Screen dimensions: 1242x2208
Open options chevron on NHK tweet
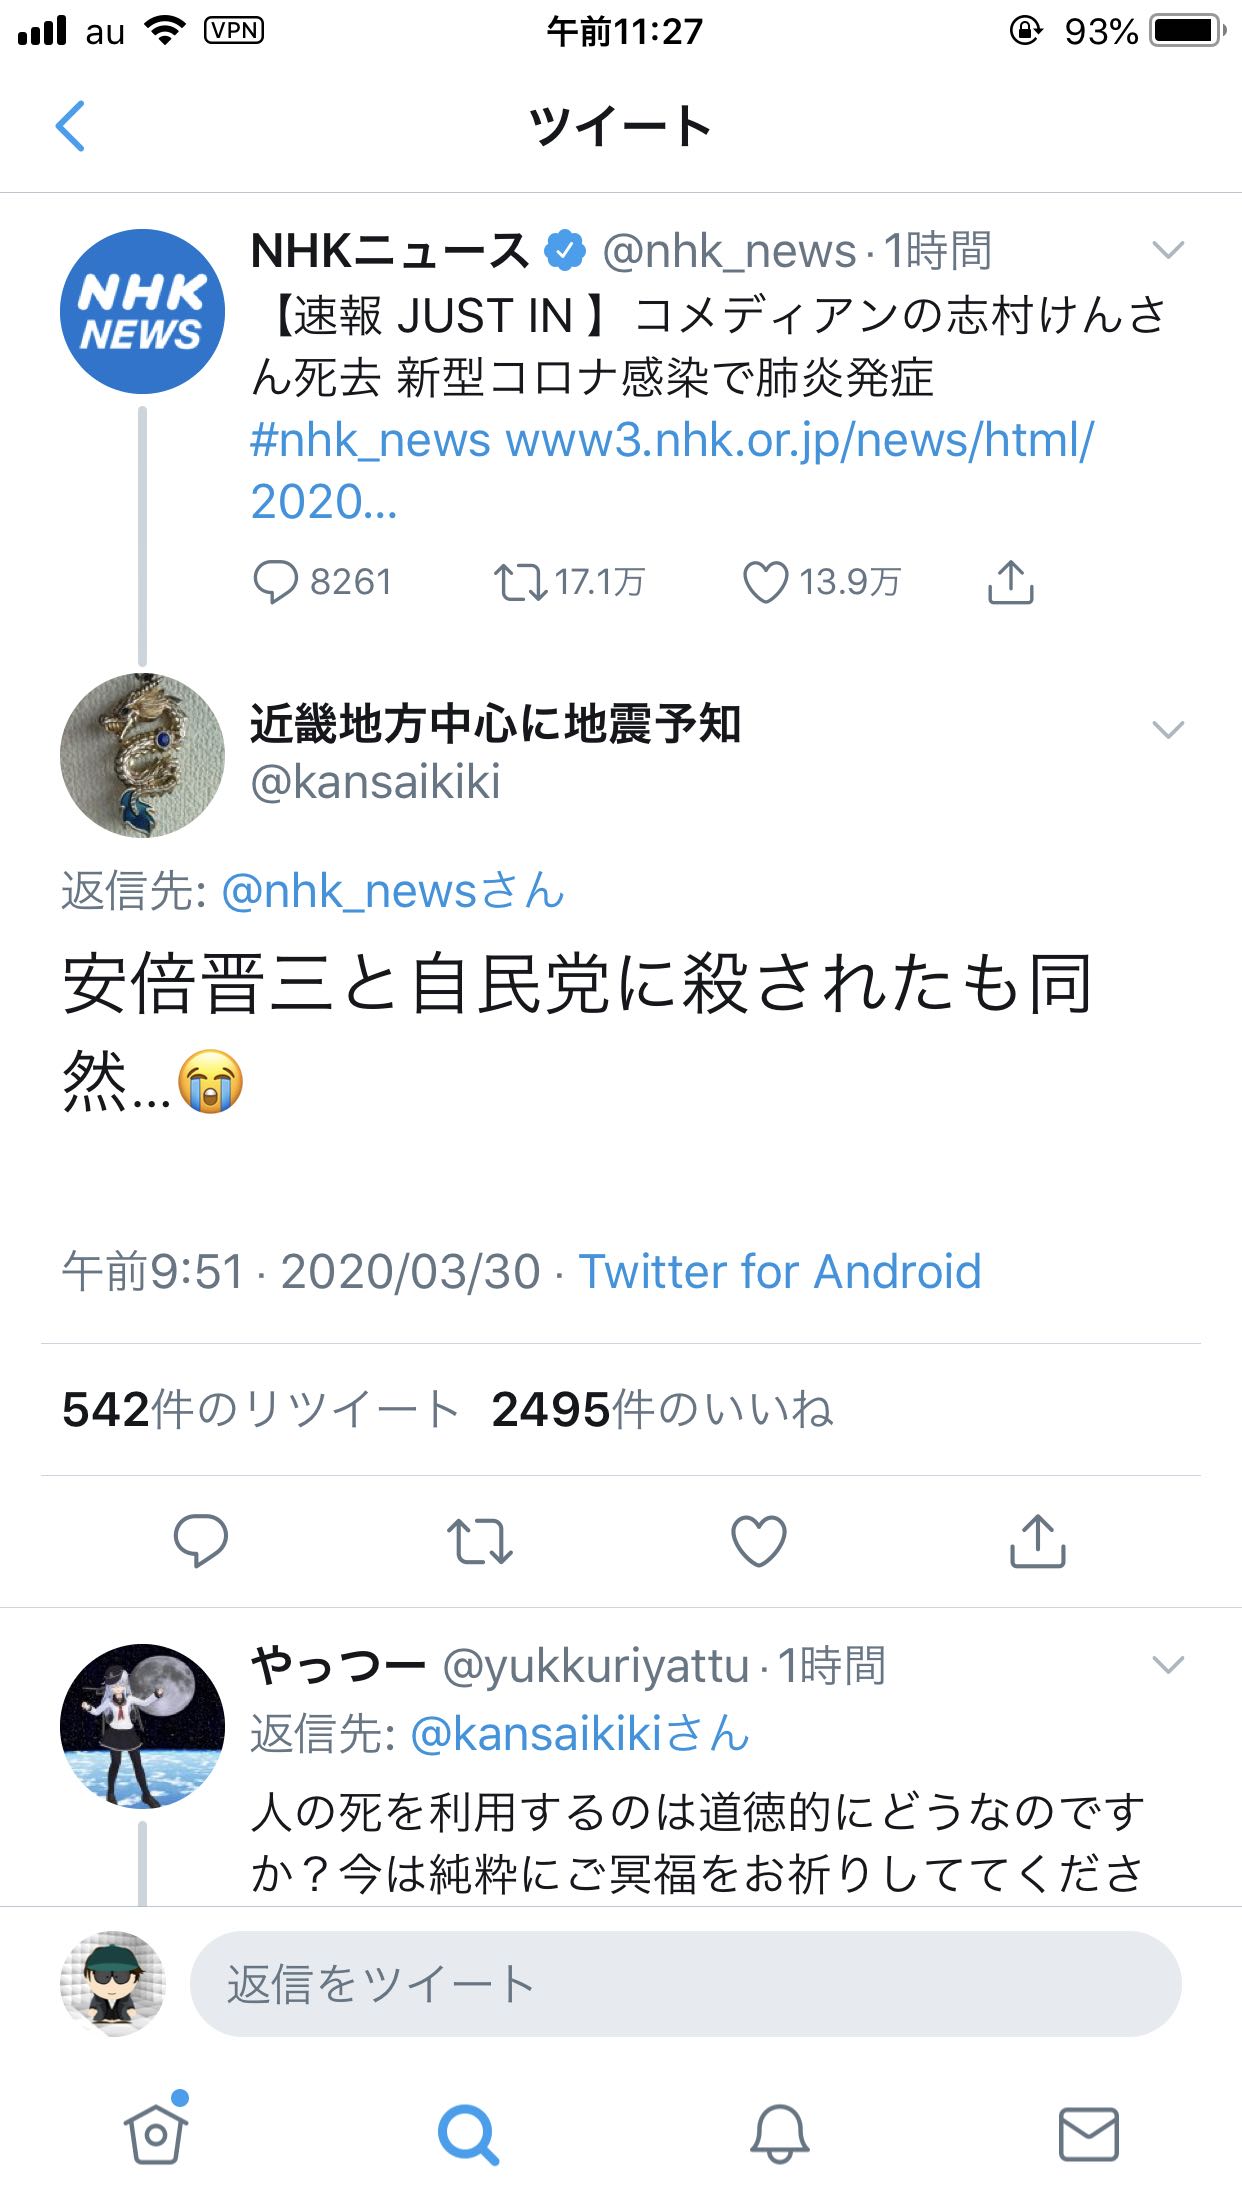pos(1168,250)
